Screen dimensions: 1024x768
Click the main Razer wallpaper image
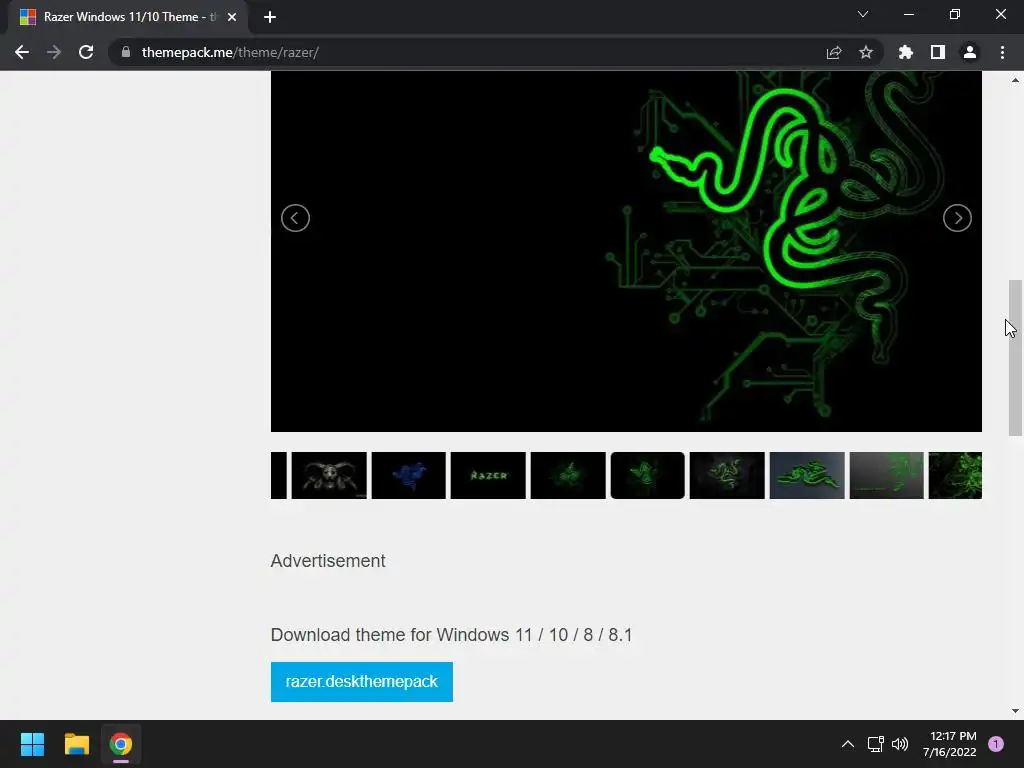[626, 251]
